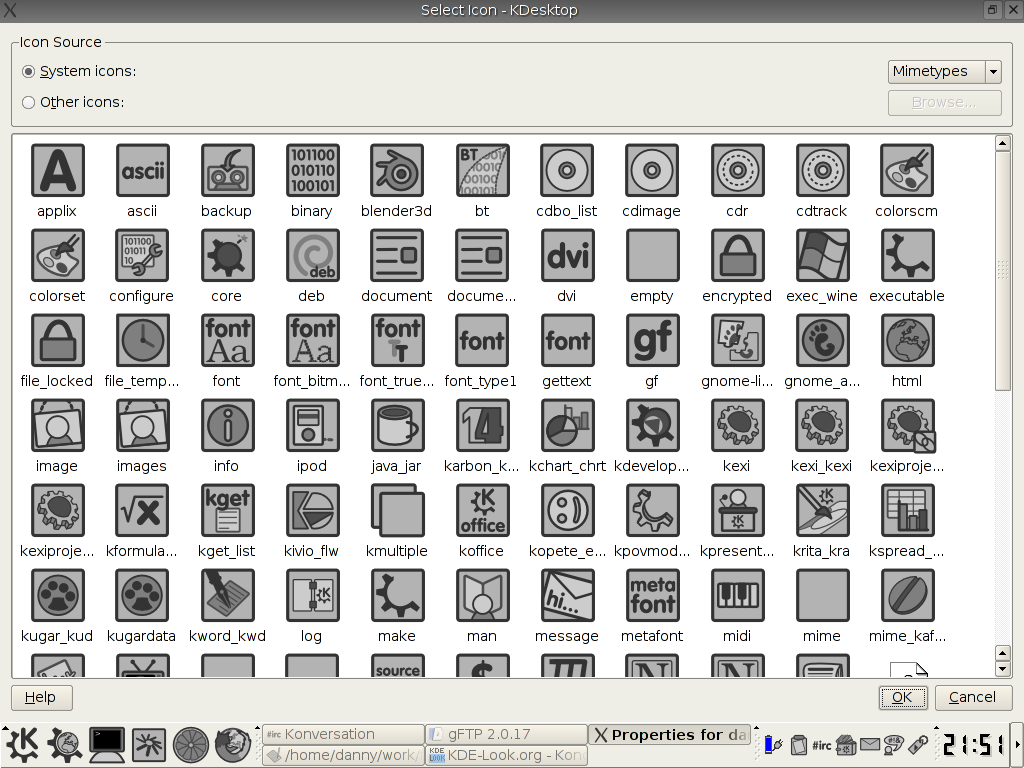The image size is (1024, 768).
Task: Select the kformula square root icon
Action: coord(142,510)
